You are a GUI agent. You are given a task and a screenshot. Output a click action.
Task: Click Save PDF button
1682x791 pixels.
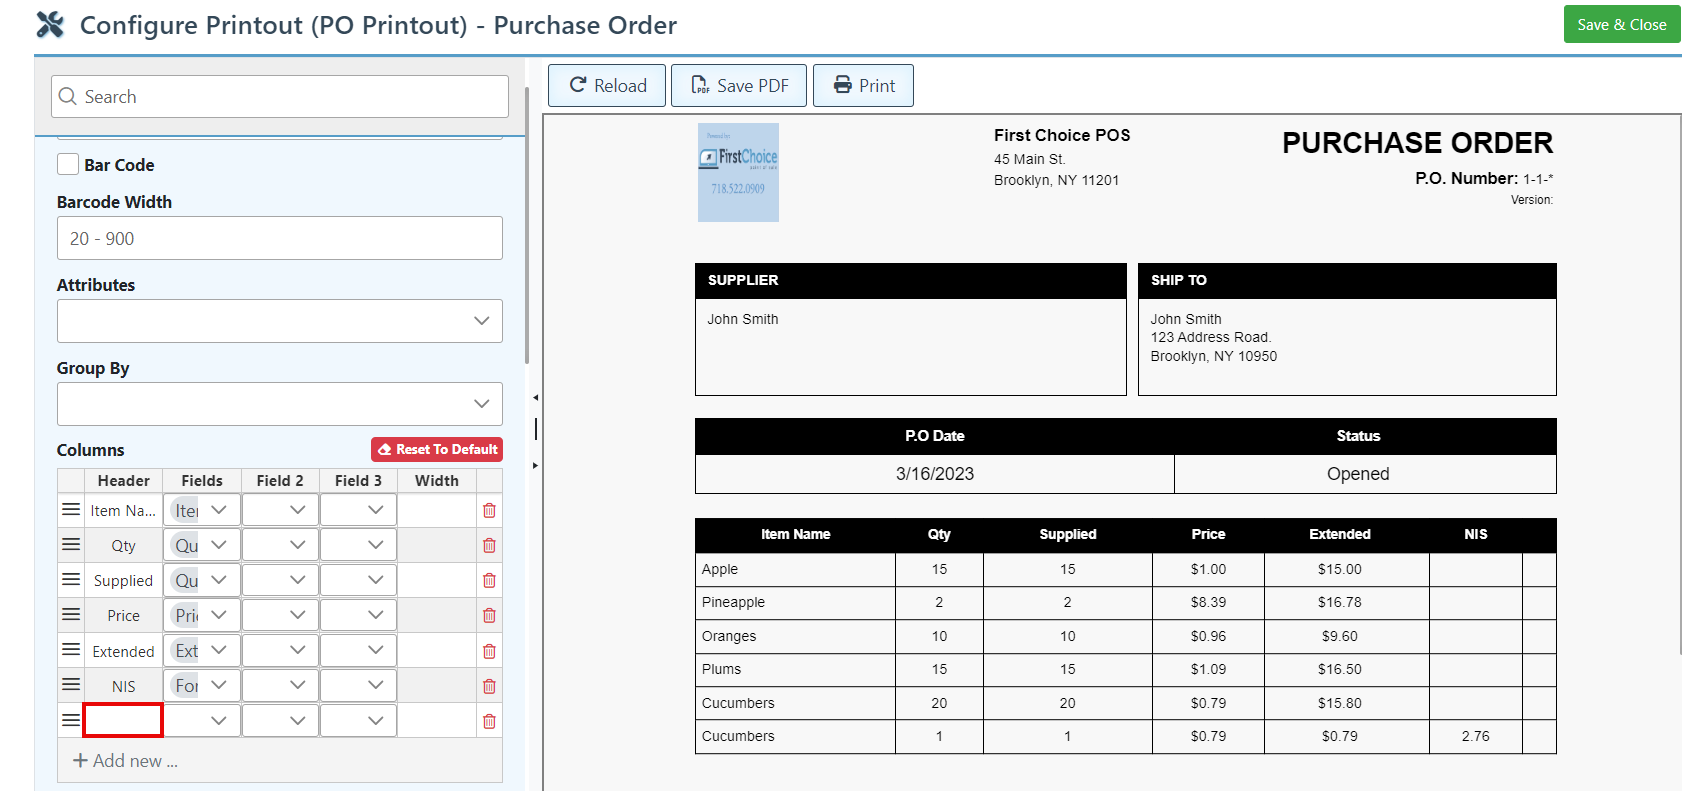[739, 86]
